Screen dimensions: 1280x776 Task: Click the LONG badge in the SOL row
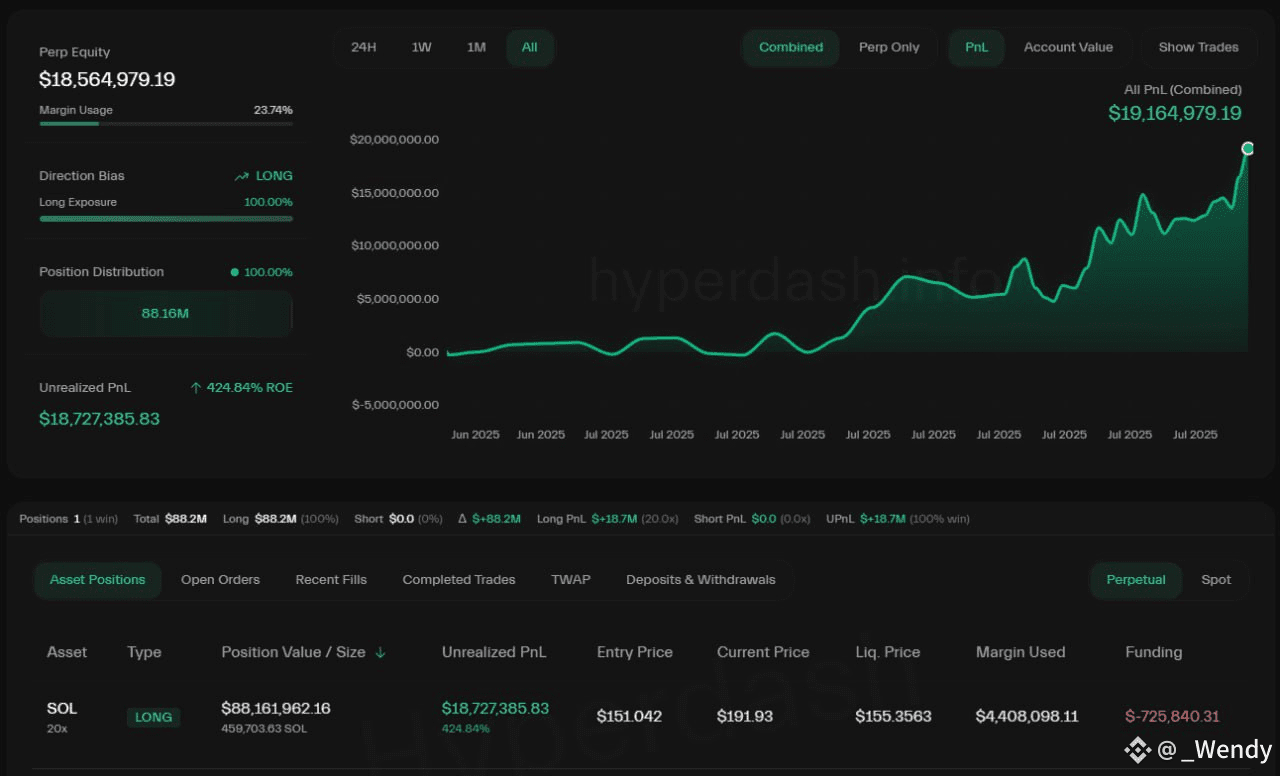tap(153, 717)
